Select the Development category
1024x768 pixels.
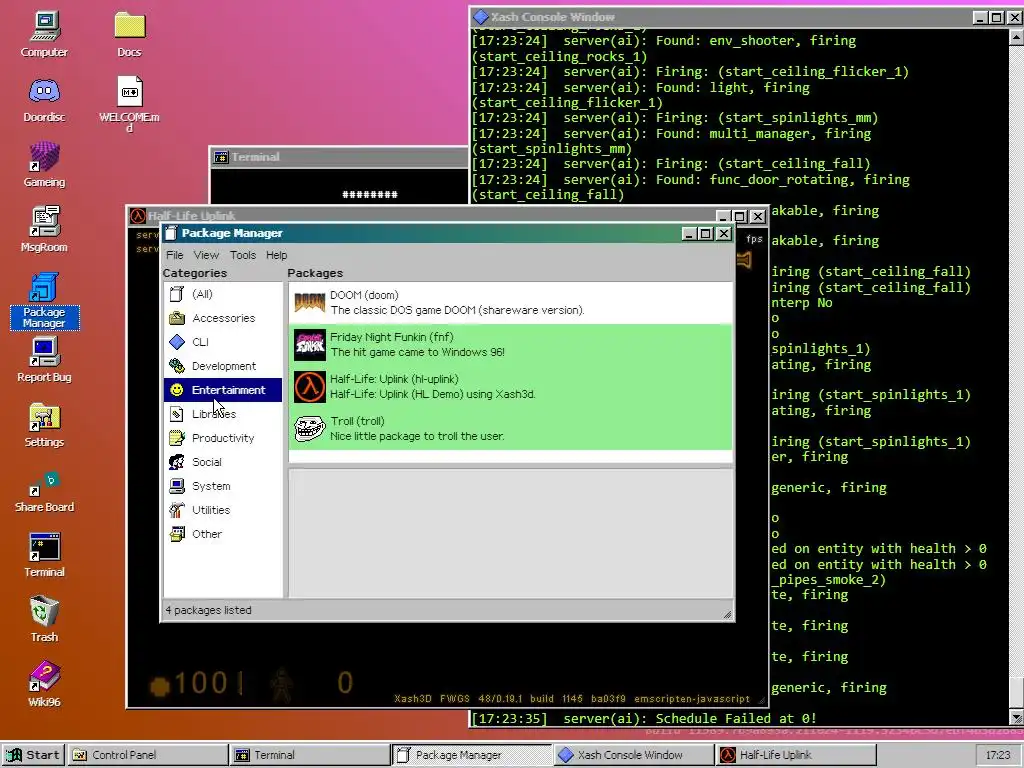(x=223, y=366)
